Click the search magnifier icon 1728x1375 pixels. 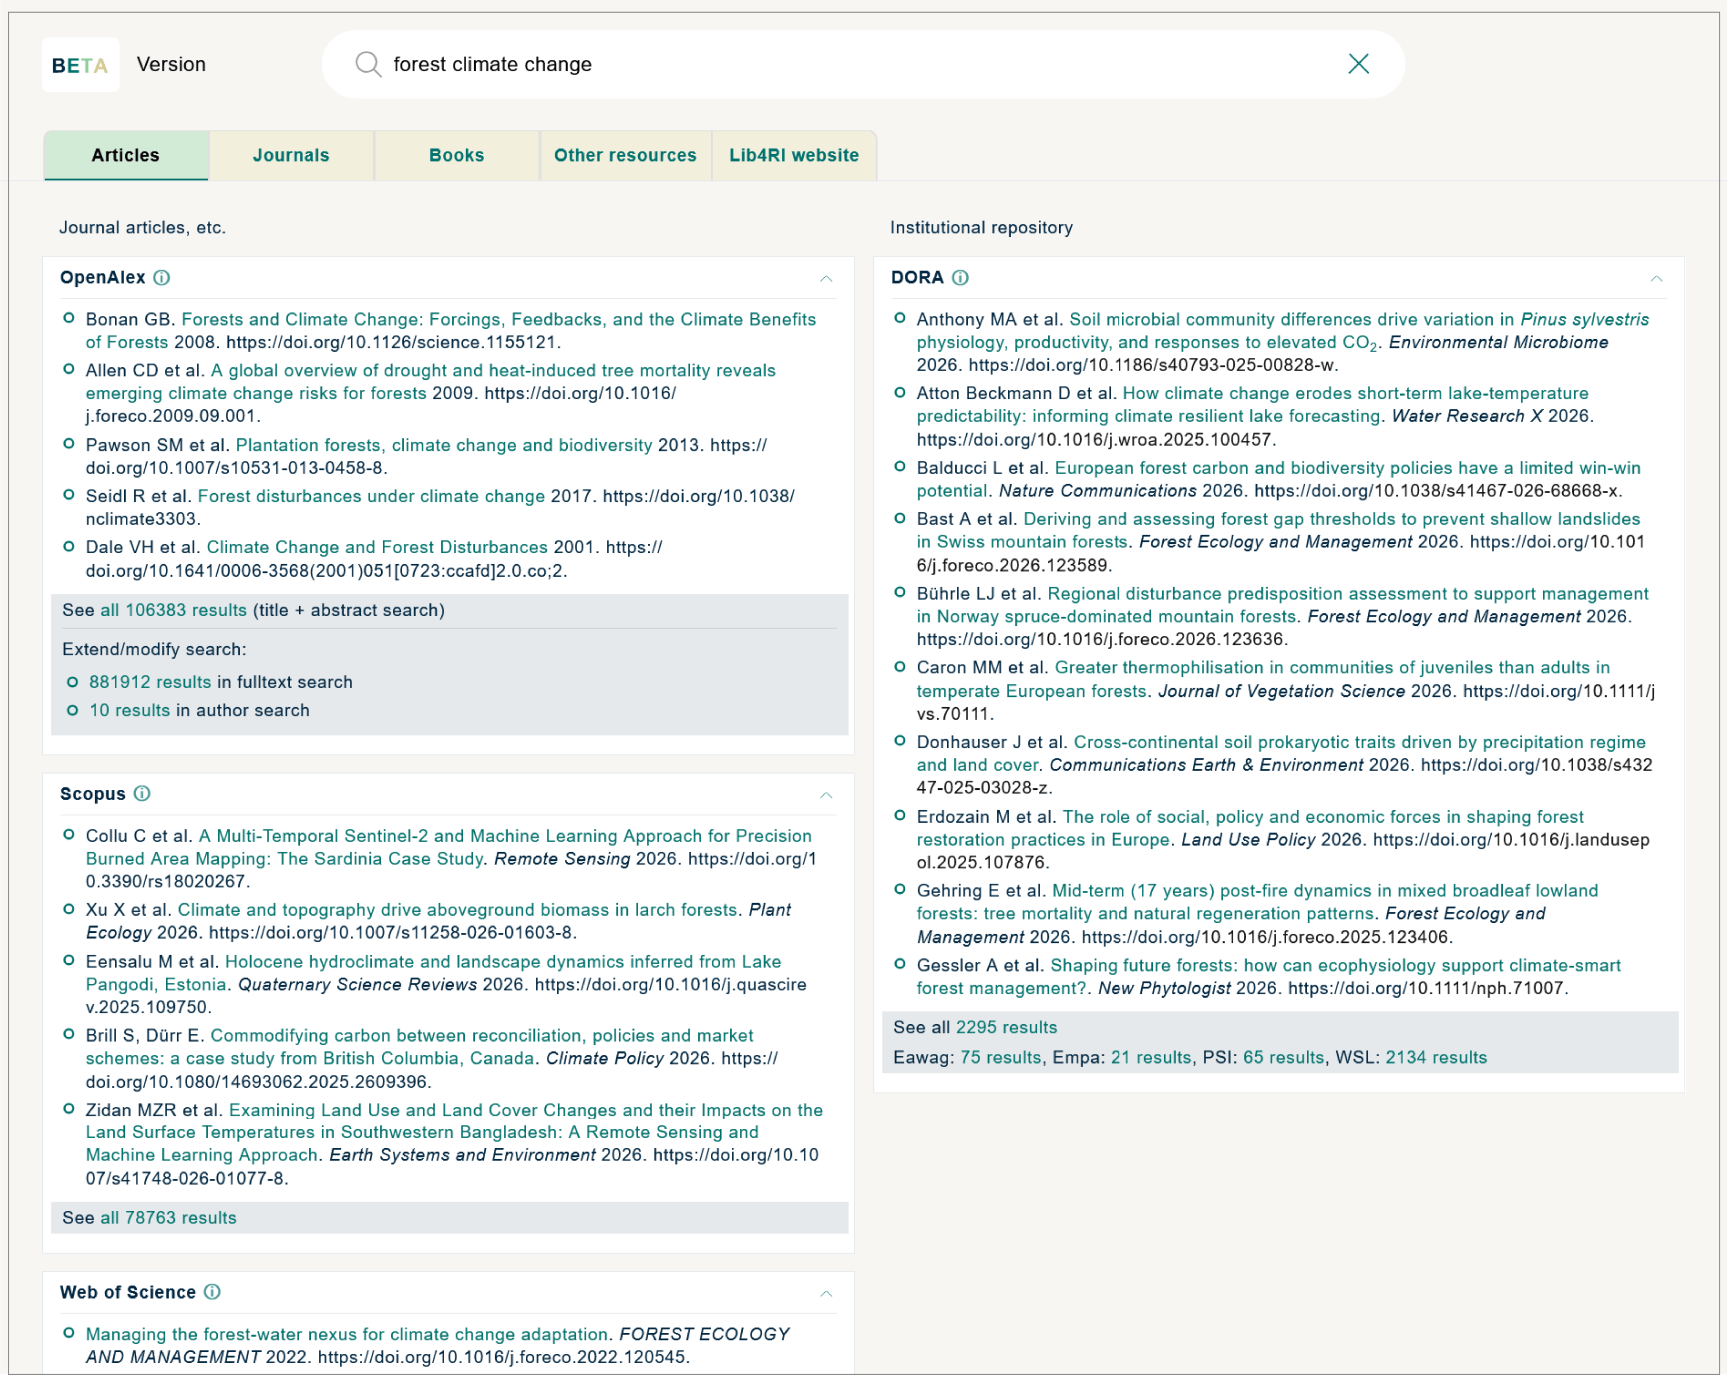[x=368, y=64]
